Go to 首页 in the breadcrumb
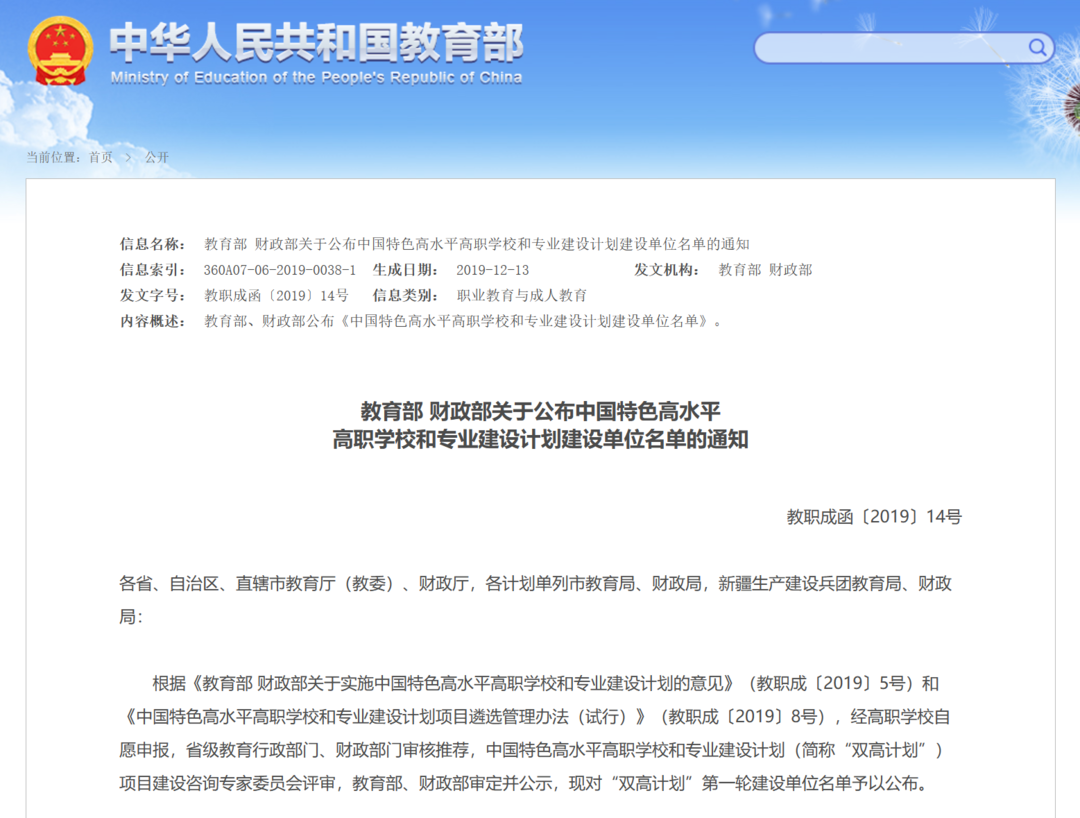1080x818 pixels. tap(100, 158)
